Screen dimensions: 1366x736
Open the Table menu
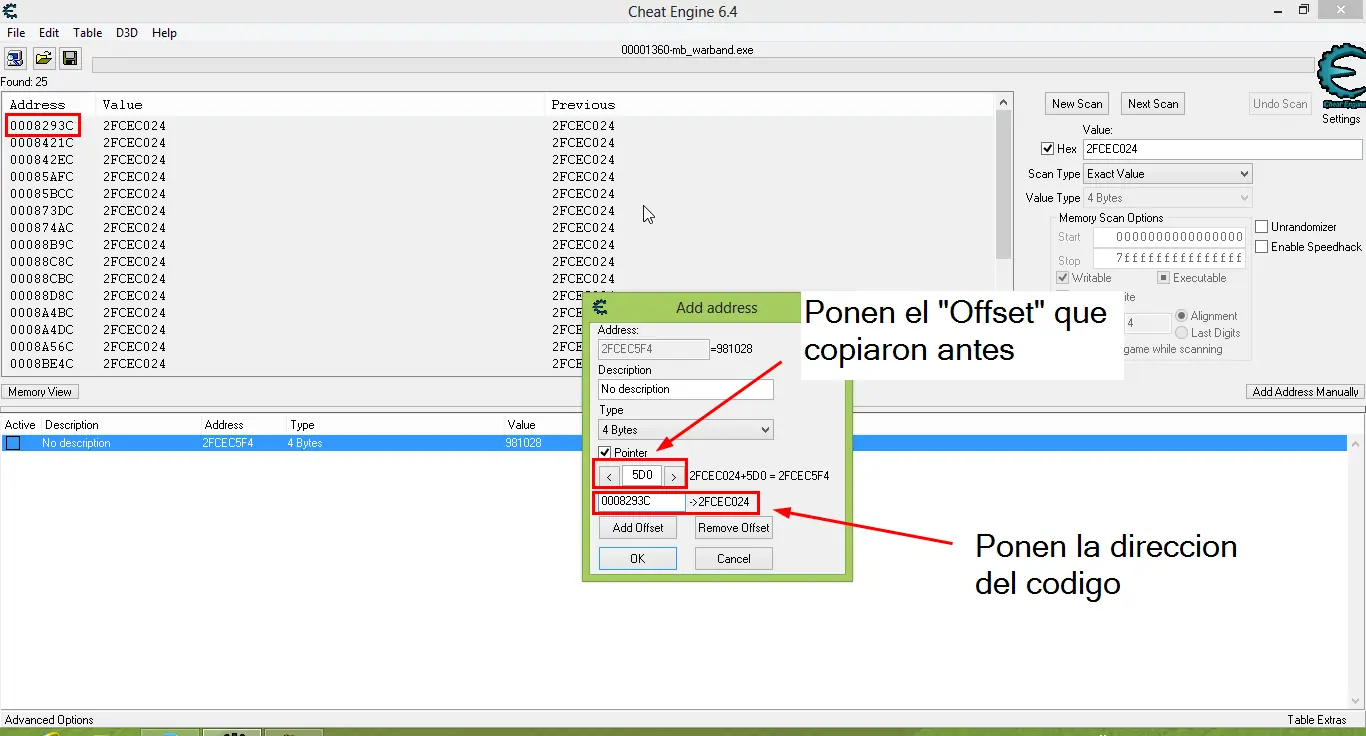click(88, 33)
